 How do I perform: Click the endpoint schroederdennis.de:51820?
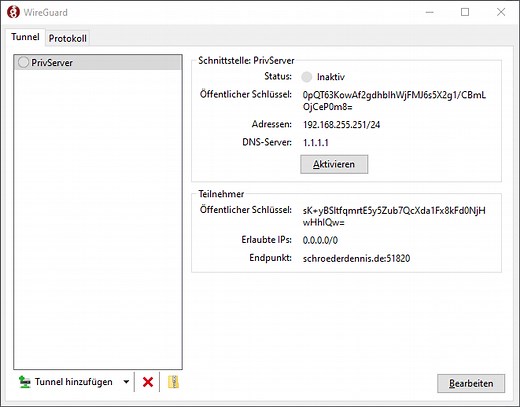tap(356, 258)
